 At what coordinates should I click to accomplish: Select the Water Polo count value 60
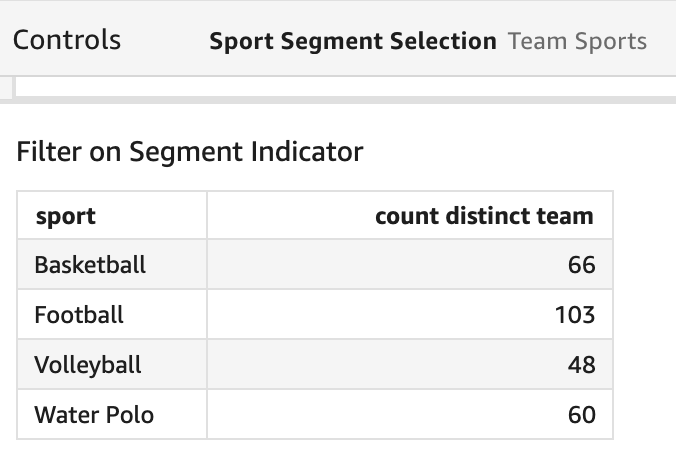click(x=580, y=414)
